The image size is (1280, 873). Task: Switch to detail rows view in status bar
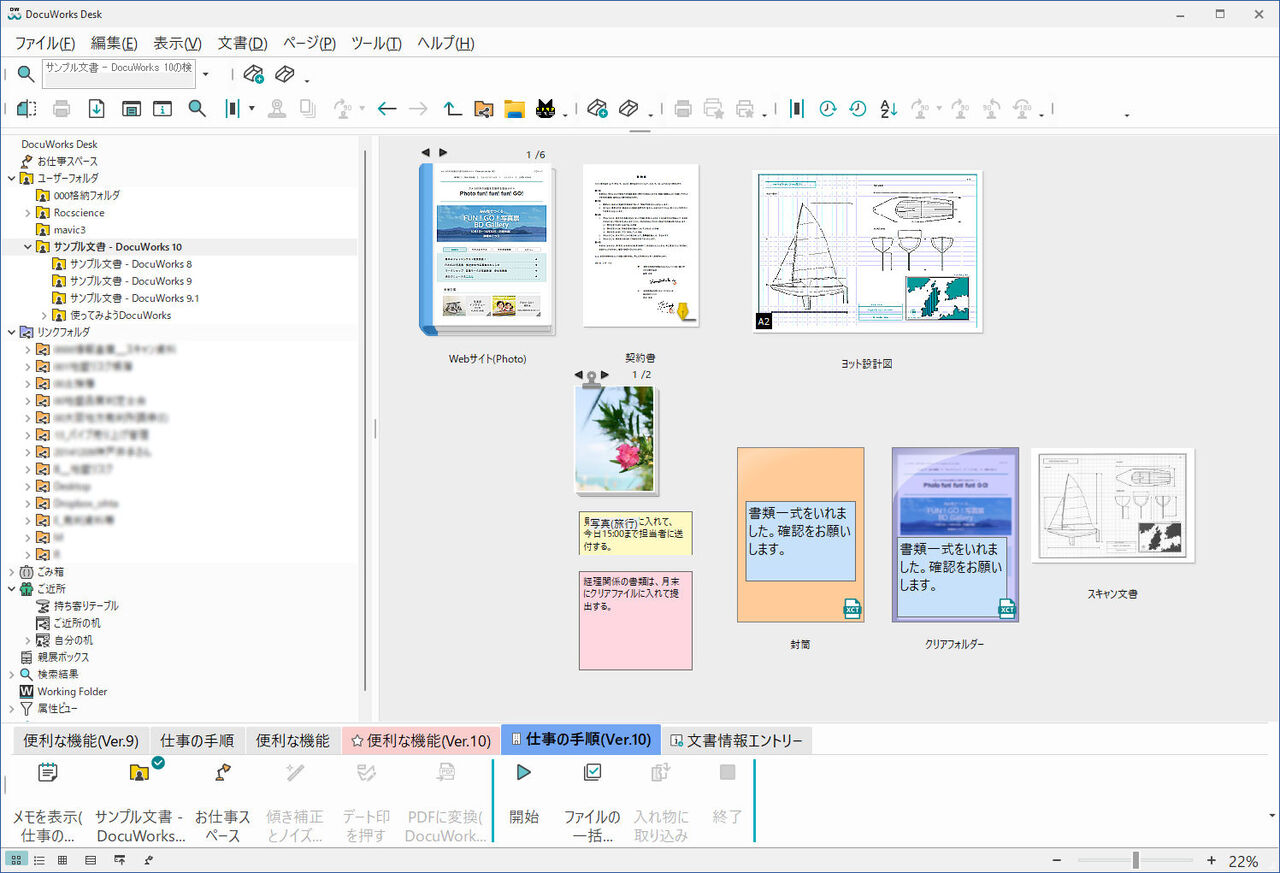[91, 860]
